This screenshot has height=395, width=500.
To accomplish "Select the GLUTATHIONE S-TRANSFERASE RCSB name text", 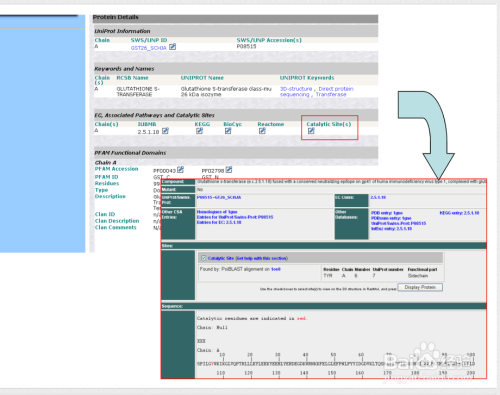I will pos(138,92).
